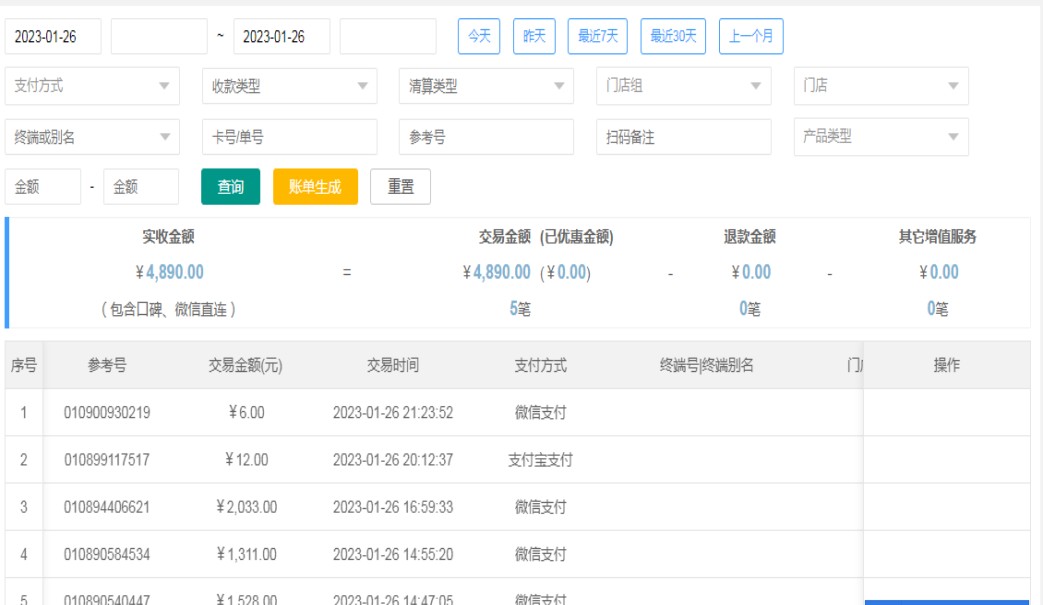Viewport: 1043px width, 605px height.
Task: Open the 产品类型 dropdown
Action: coord(880,137)
